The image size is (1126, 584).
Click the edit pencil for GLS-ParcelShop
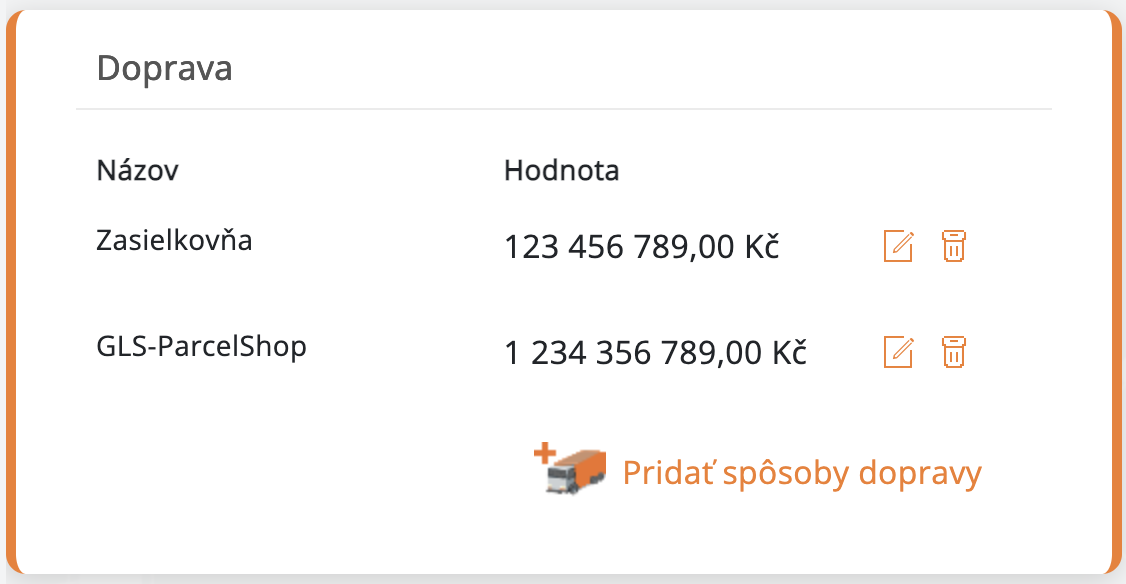(x=898, y=351)
